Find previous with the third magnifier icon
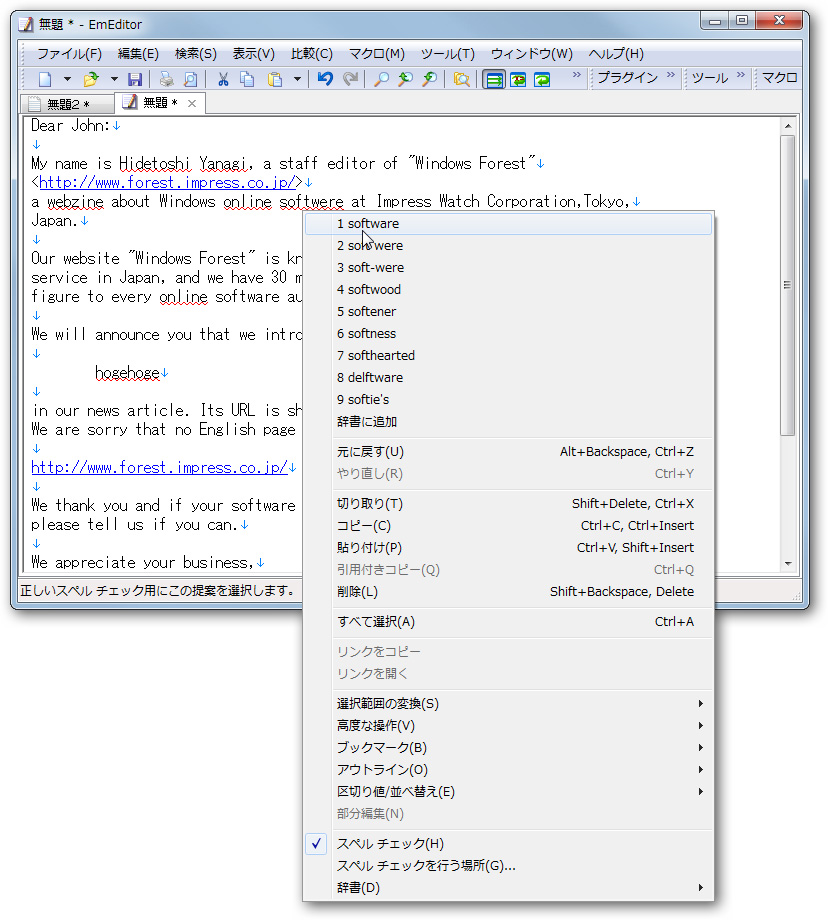 430,79
